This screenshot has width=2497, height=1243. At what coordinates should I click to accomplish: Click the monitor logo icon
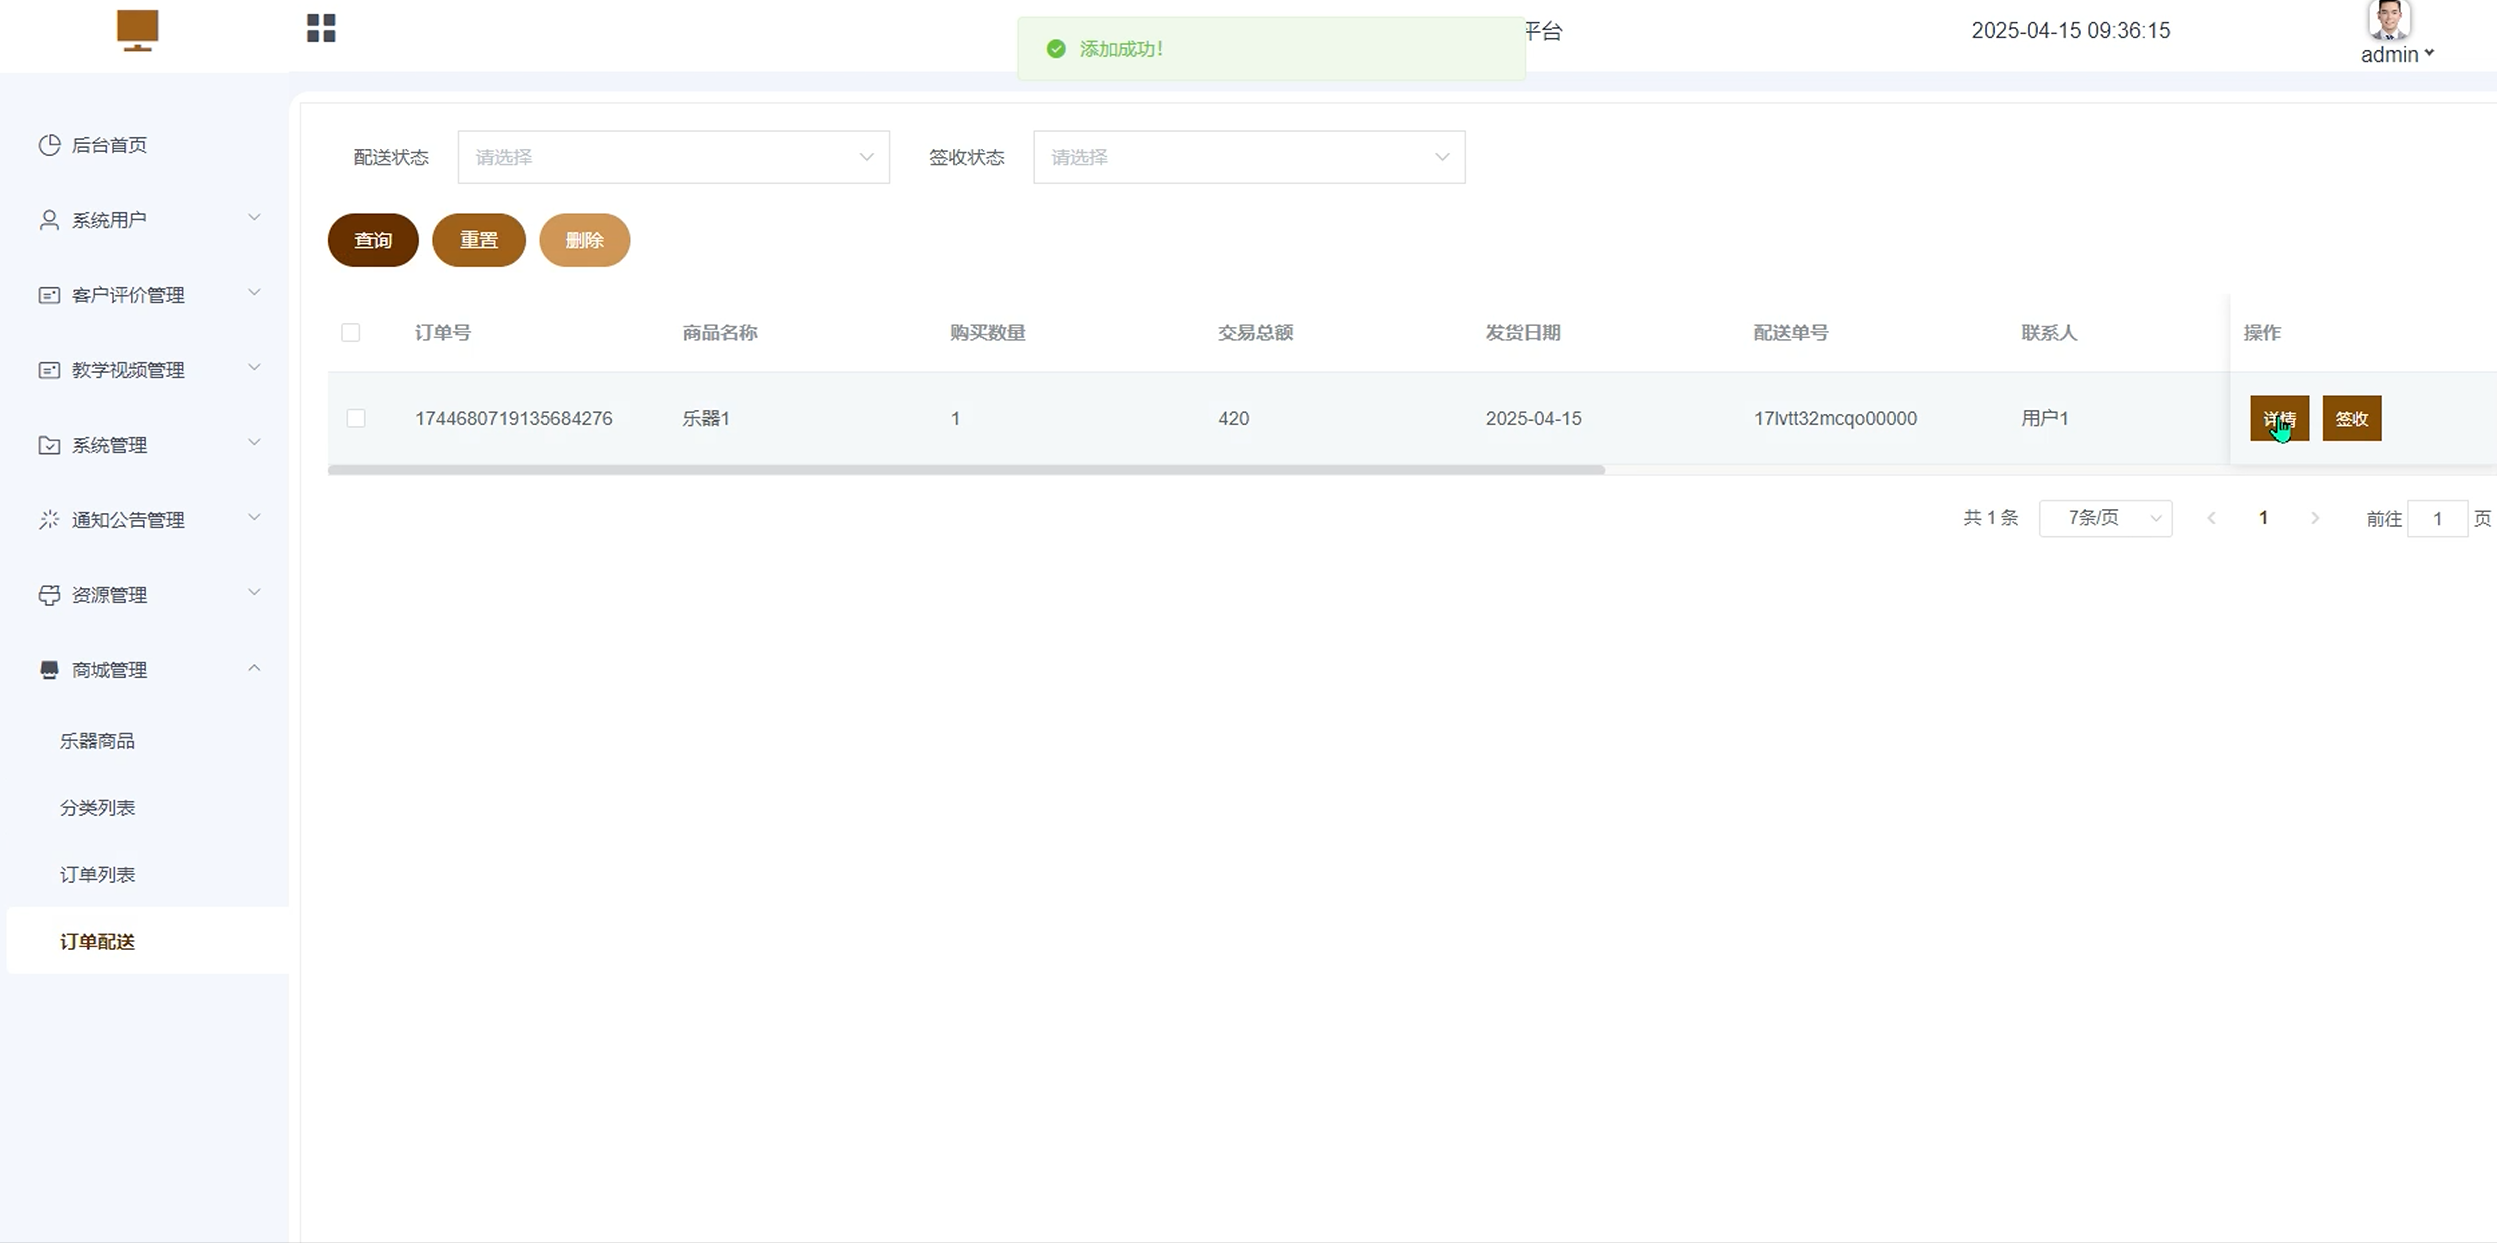137,30
